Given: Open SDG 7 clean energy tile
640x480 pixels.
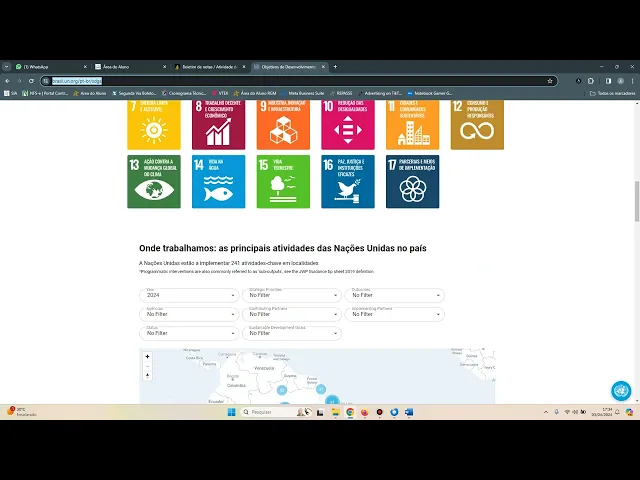Looking at the screenshot, I should point(154,125).
